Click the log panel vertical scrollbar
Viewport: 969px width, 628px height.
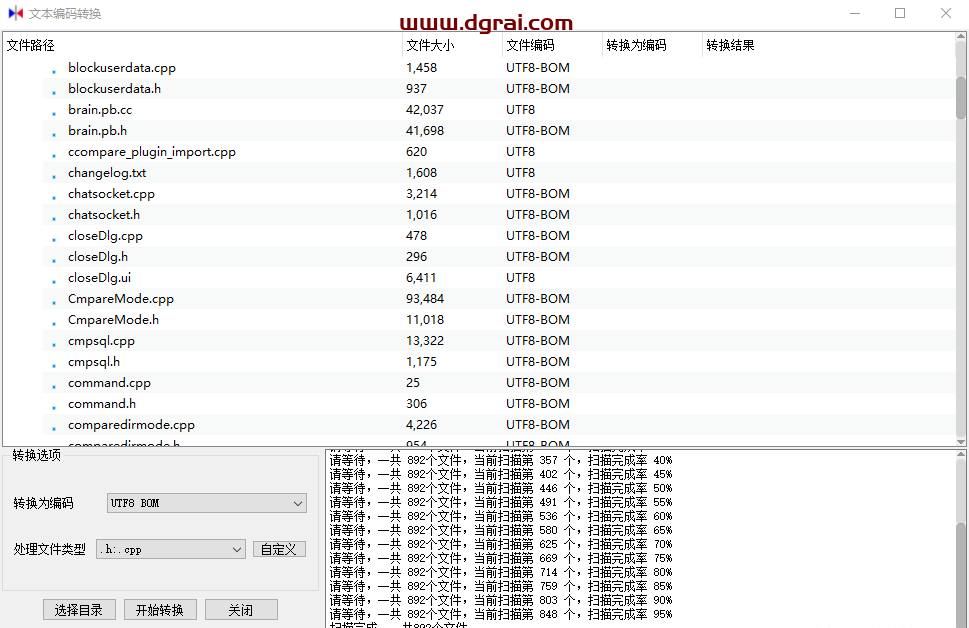(961, 540)
